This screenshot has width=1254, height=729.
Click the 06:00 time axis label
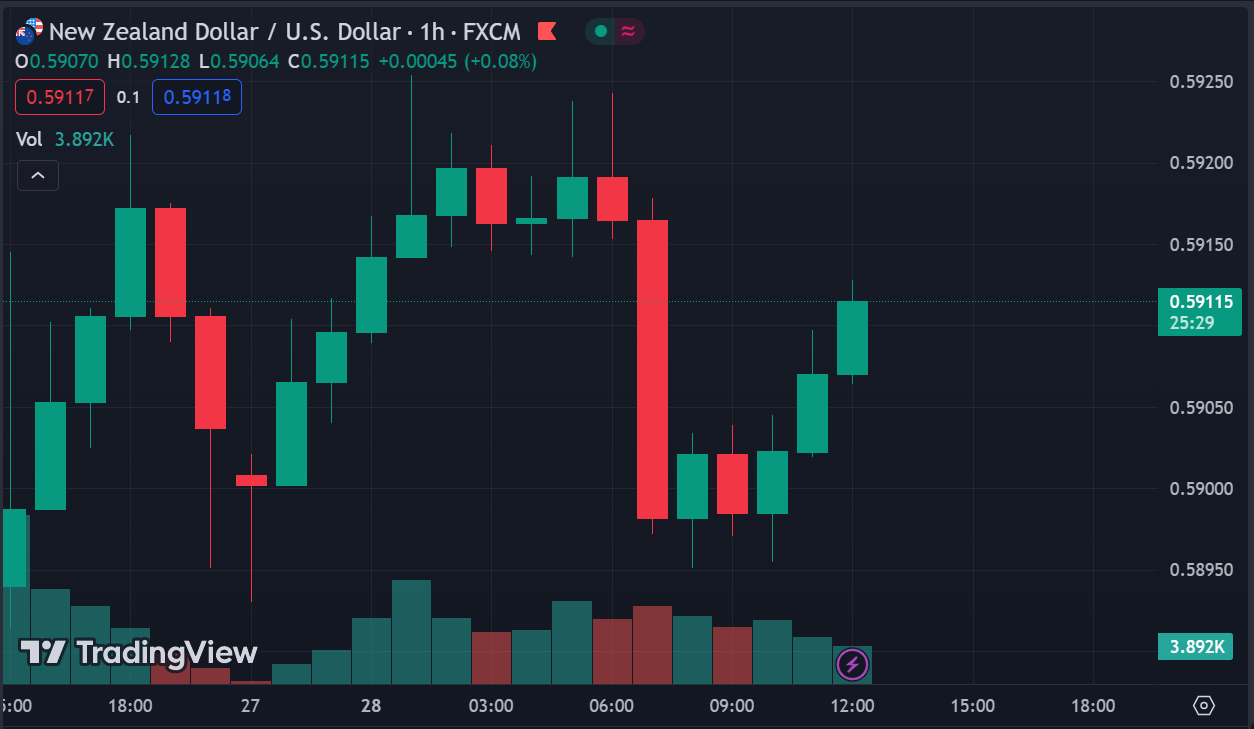611,706
